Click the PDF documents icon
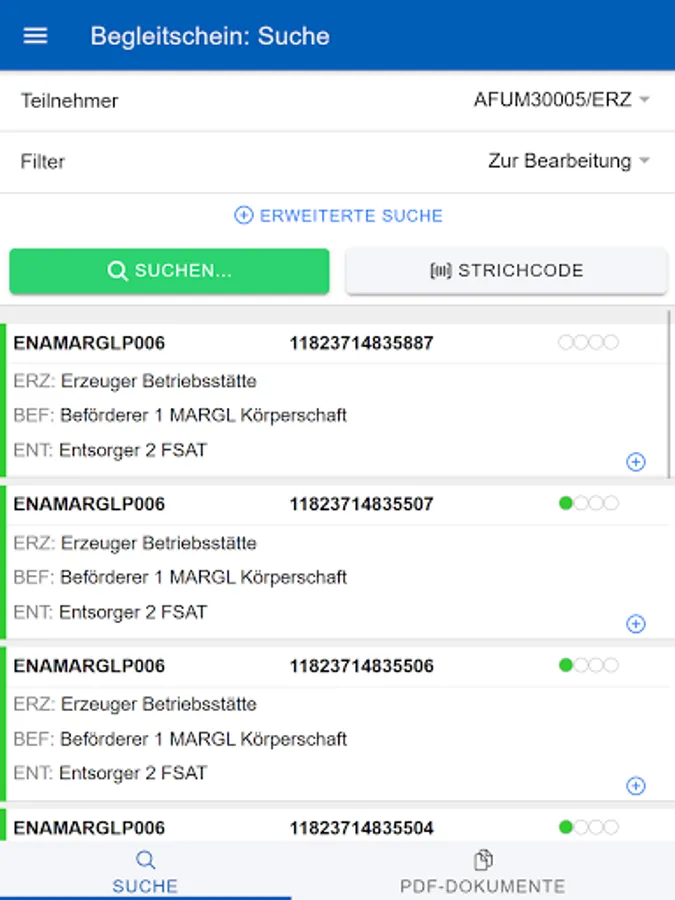The image size is (675, 900). (483, 860)
